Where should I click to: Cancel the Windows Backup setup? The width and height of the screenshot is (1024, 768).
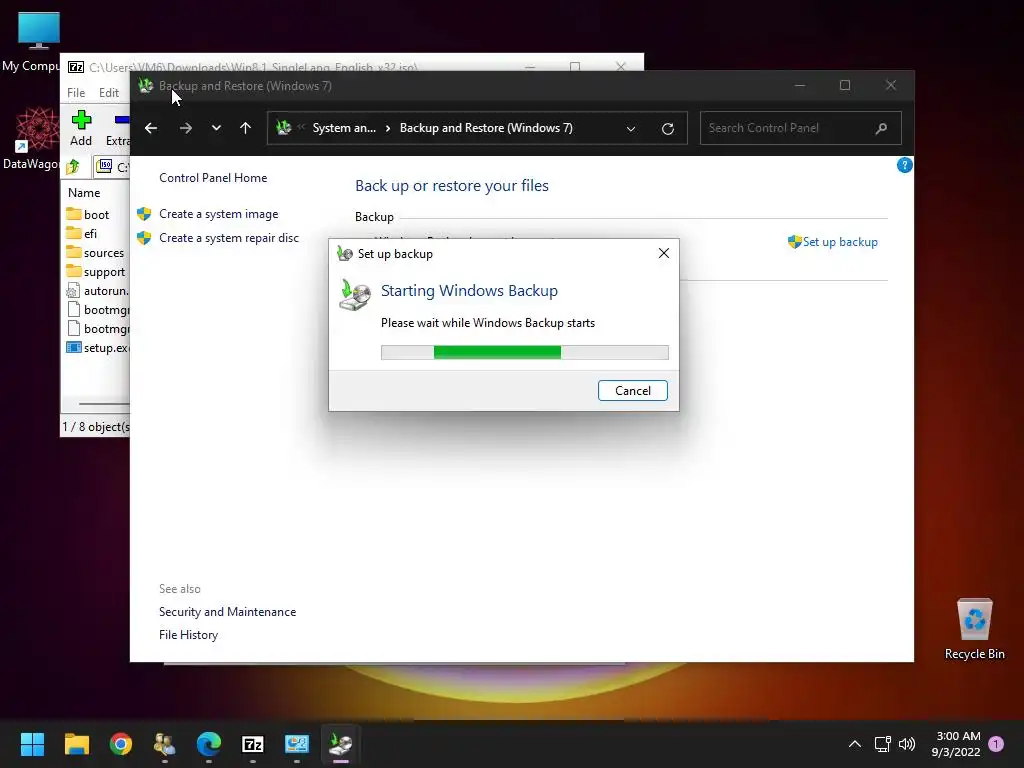click(x=632, y=391)
